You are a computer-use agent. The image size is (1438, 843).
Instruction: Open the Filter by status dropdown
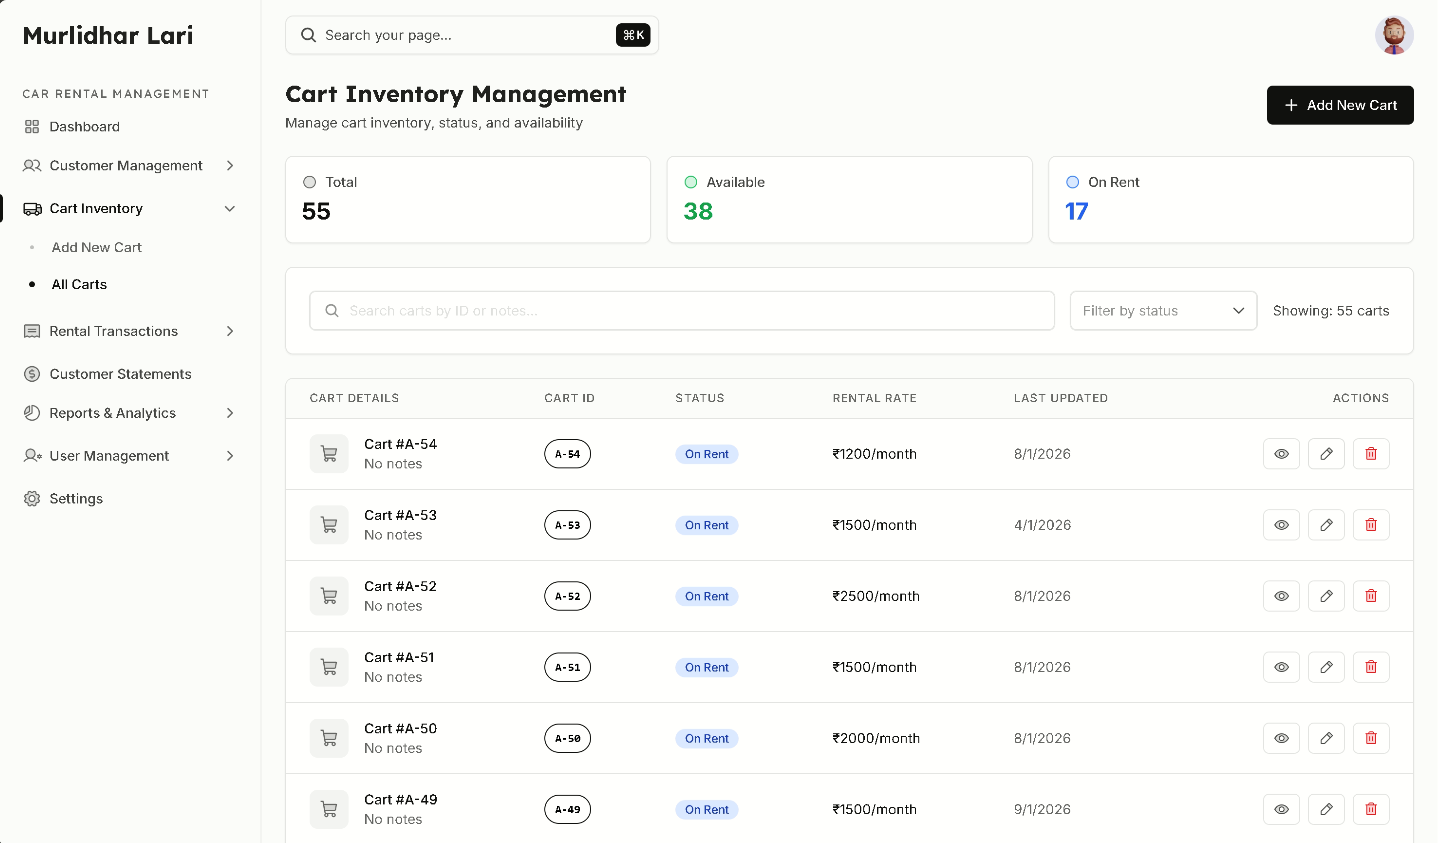(1163, 310)
